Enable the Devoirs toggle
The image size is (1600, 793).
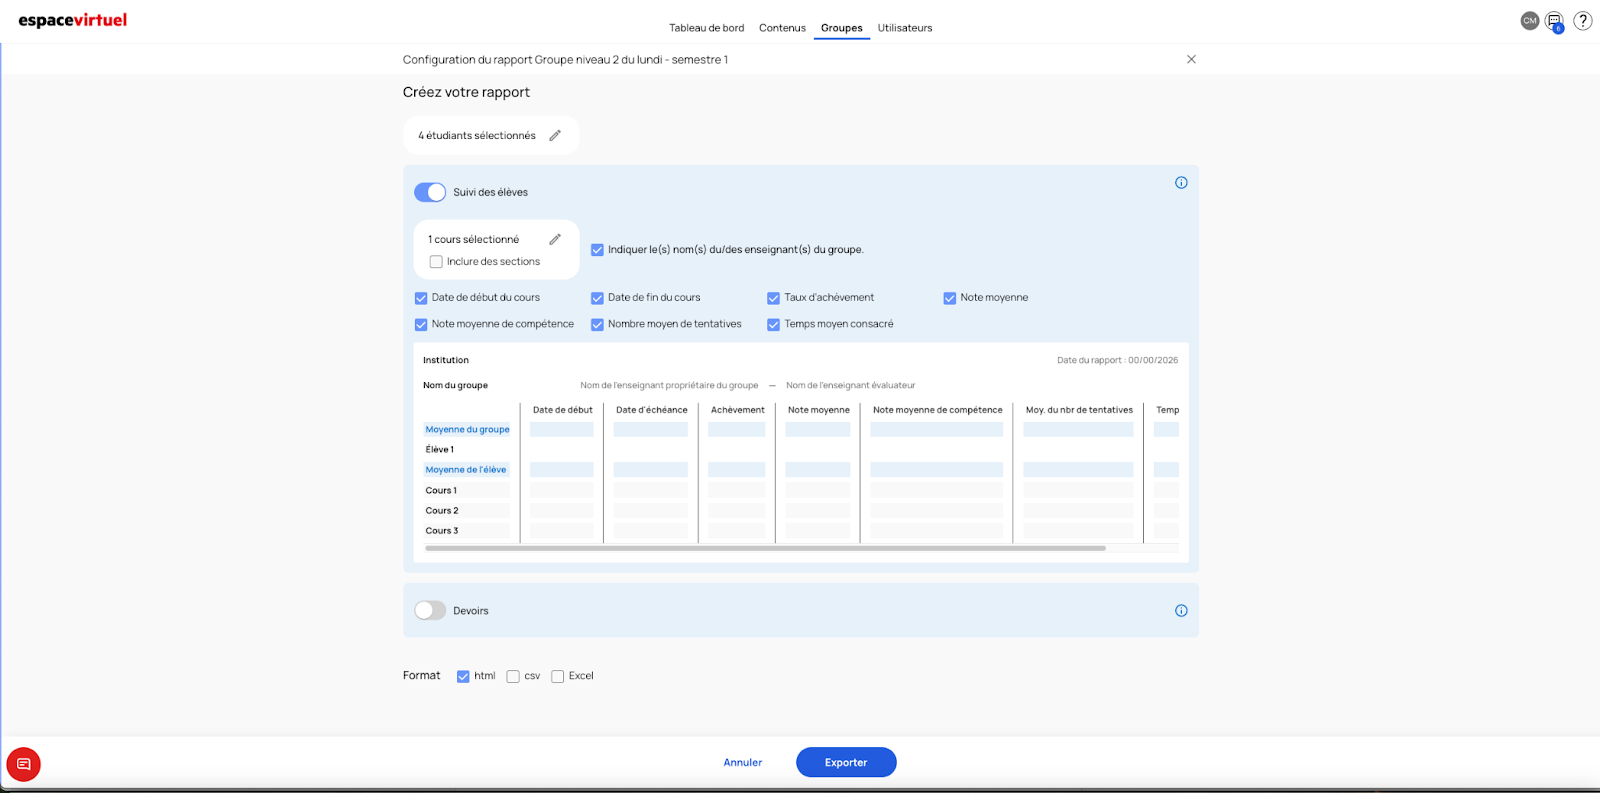[430, 611]
